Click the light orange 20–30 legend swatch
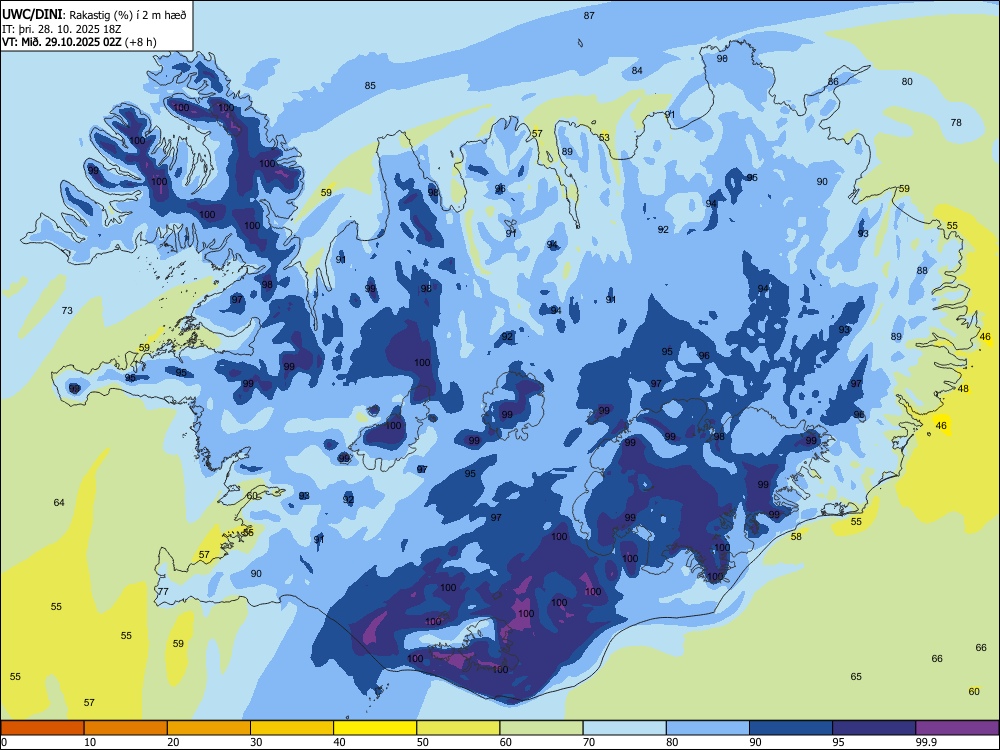 tap(209, 728)
